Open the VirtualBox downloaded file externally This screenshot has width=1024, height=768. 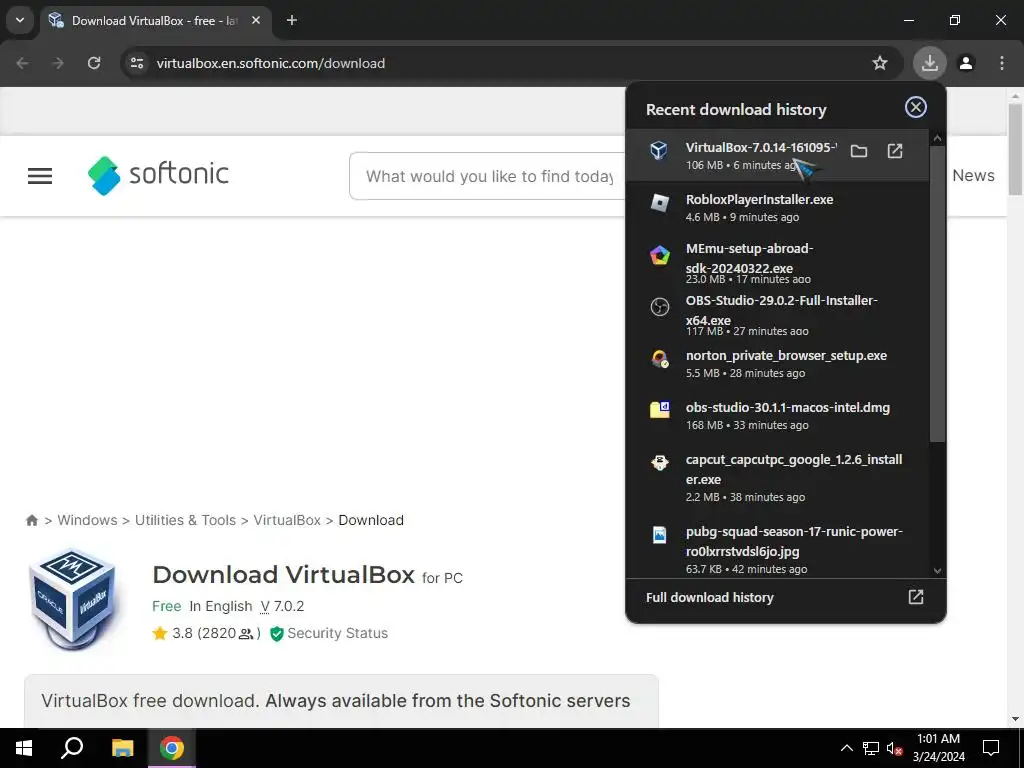click(x=895, y=152)
